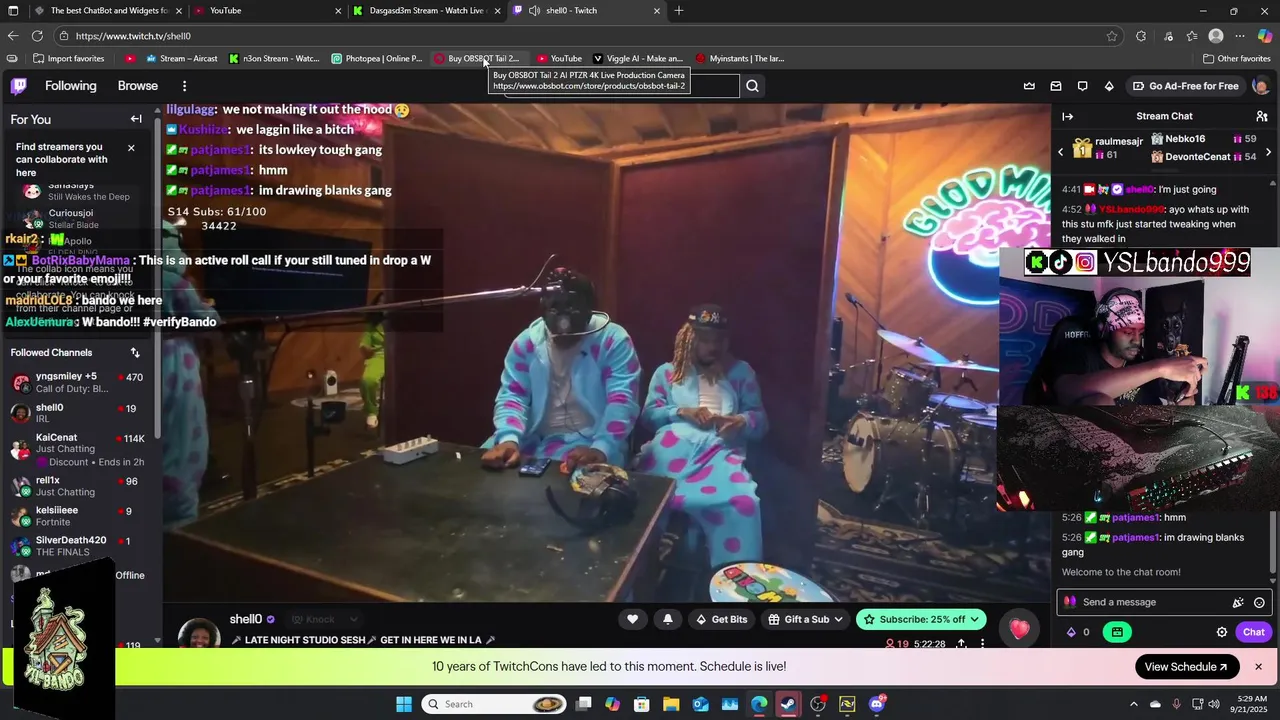Switch to the Dasgasd3m Stream browser tab
1280x720 pixels.
426,11
